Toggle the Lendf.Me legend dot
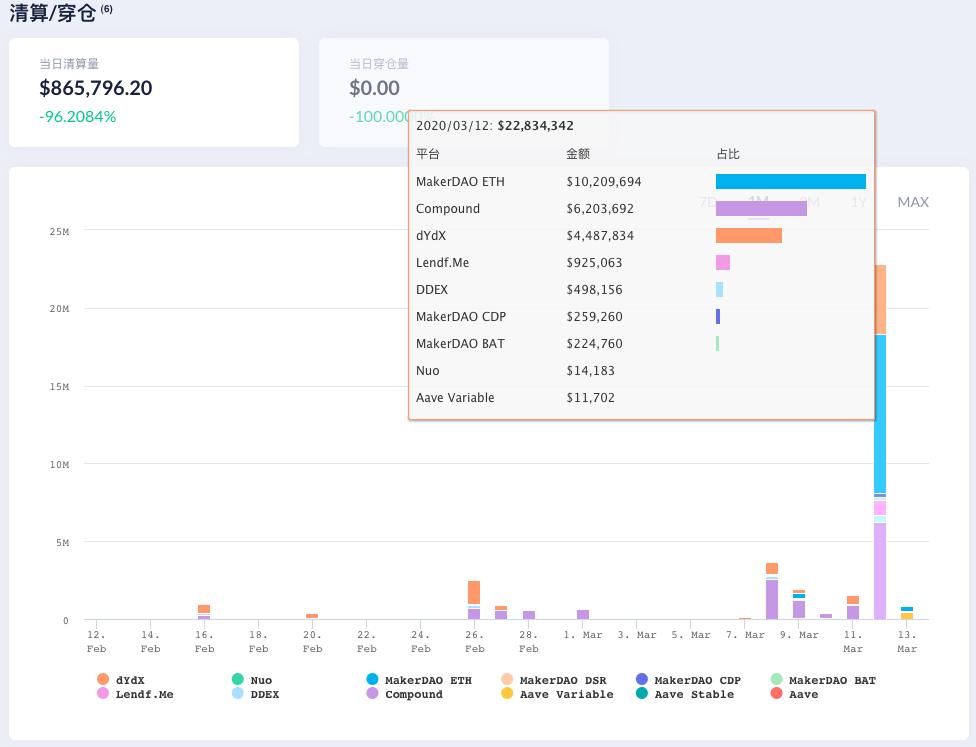 [103, 694]
